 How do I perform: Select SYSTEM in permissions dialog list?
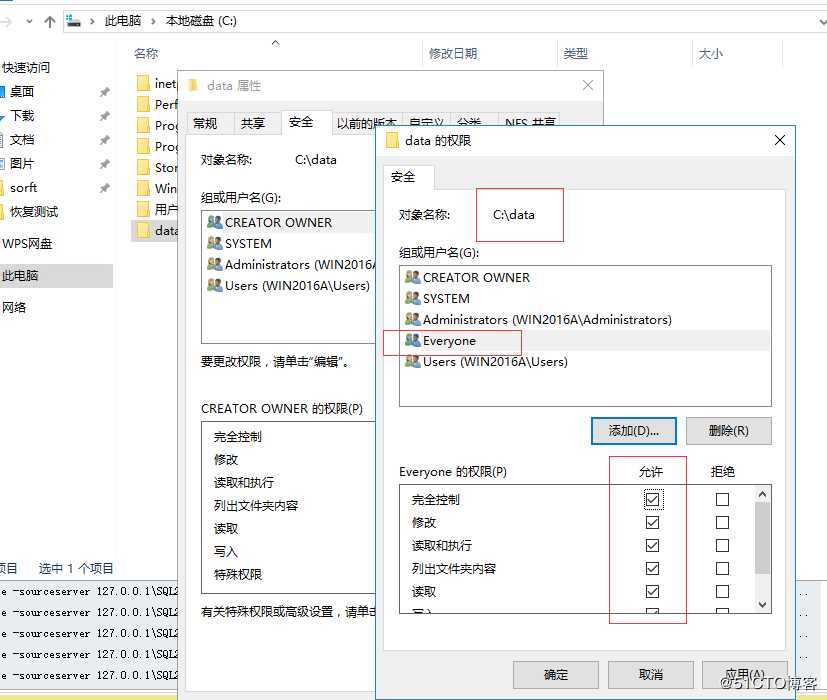coord(585,299)
